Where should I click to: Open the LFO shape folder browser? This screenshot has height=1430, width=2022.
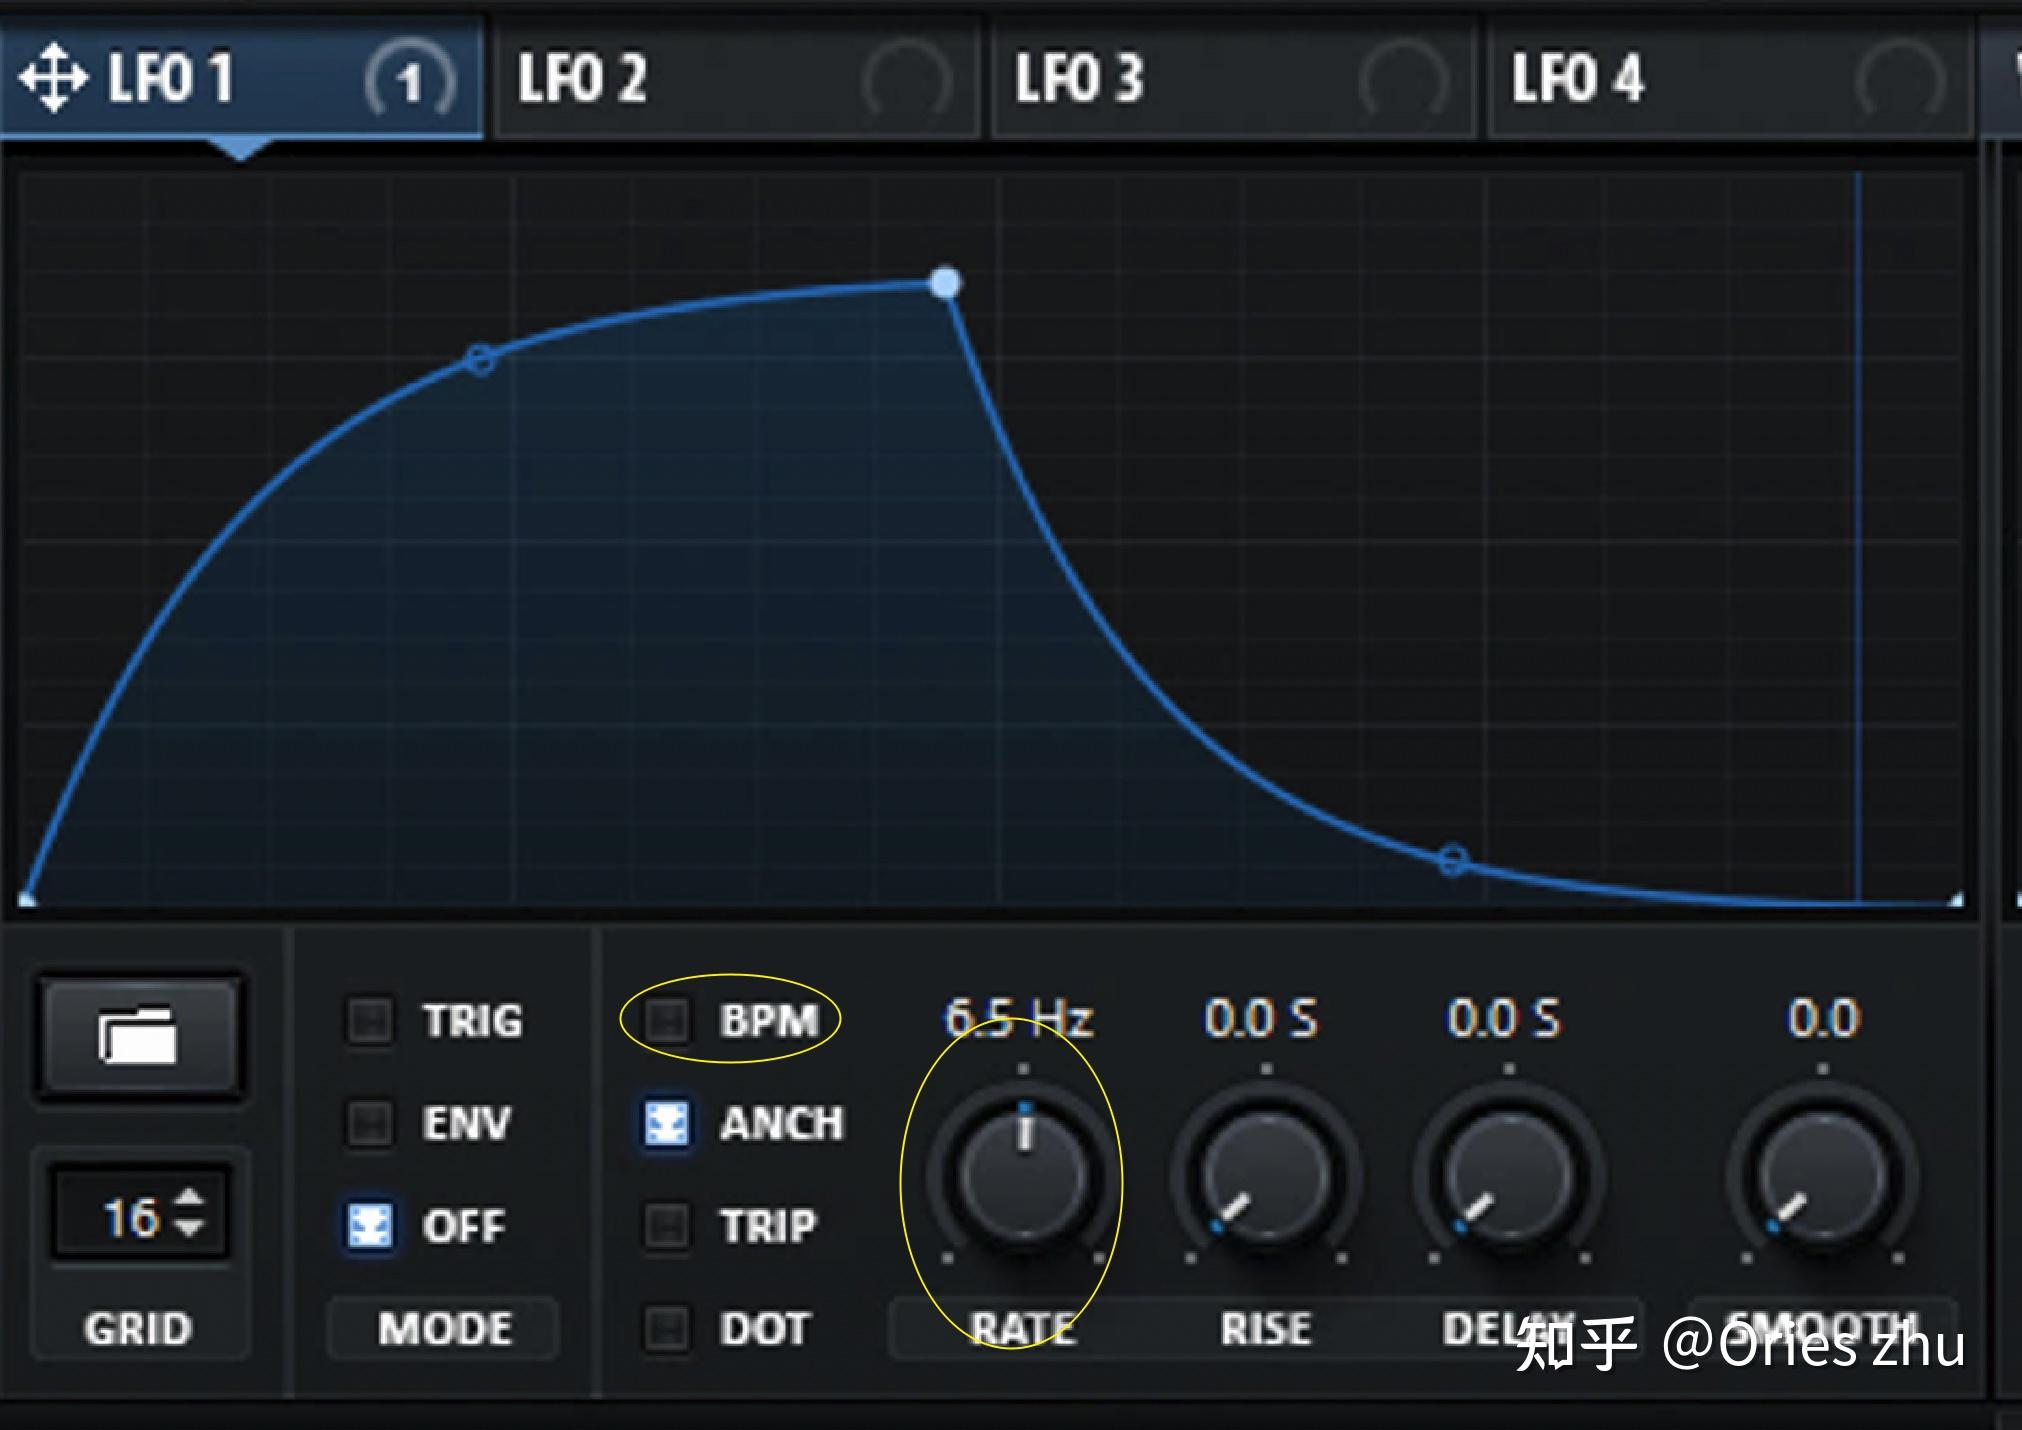pyautogui.click(x=138, y=1035)
